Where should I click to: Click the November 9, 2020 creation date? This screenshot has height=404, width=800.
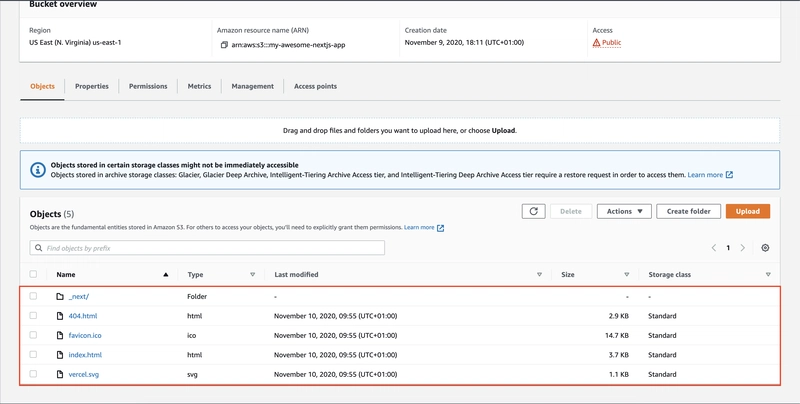464,43
